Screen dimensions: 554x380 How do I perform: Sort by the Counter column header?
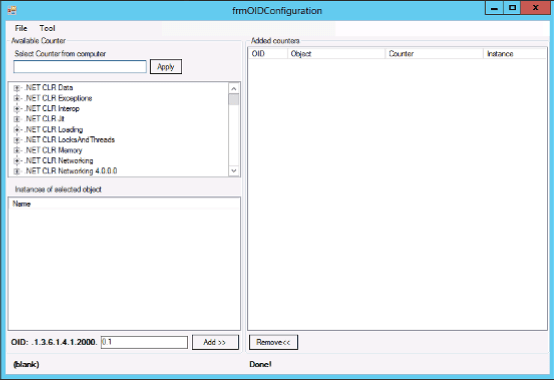point(434,54)
